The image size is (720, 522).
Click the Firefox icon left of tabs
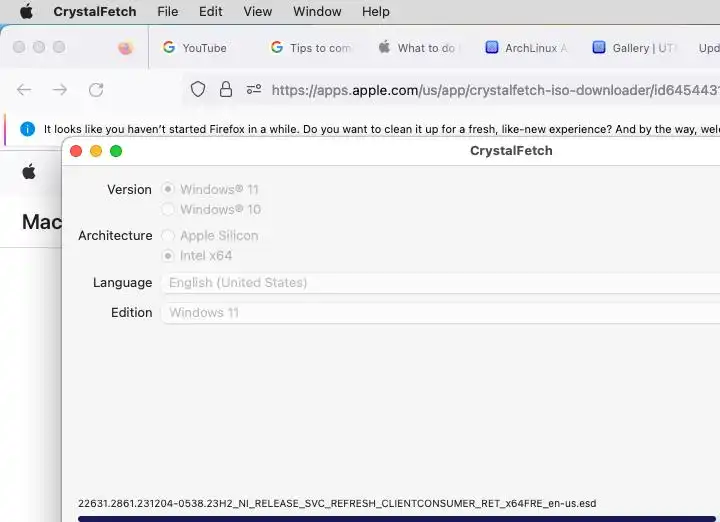(x=125, y=48)
